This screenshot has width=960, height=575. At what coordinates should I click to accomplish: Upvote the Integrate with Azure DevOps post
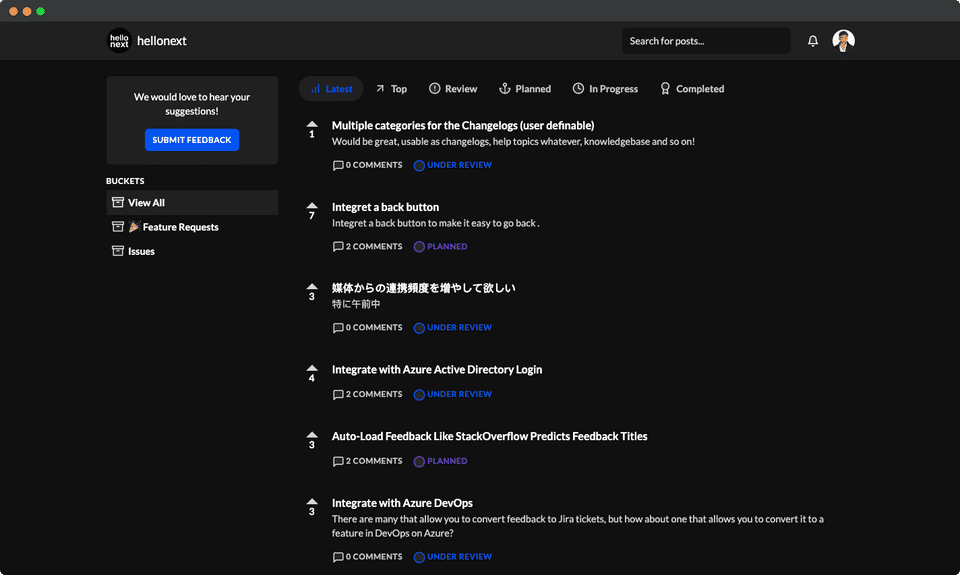(312, 503)
